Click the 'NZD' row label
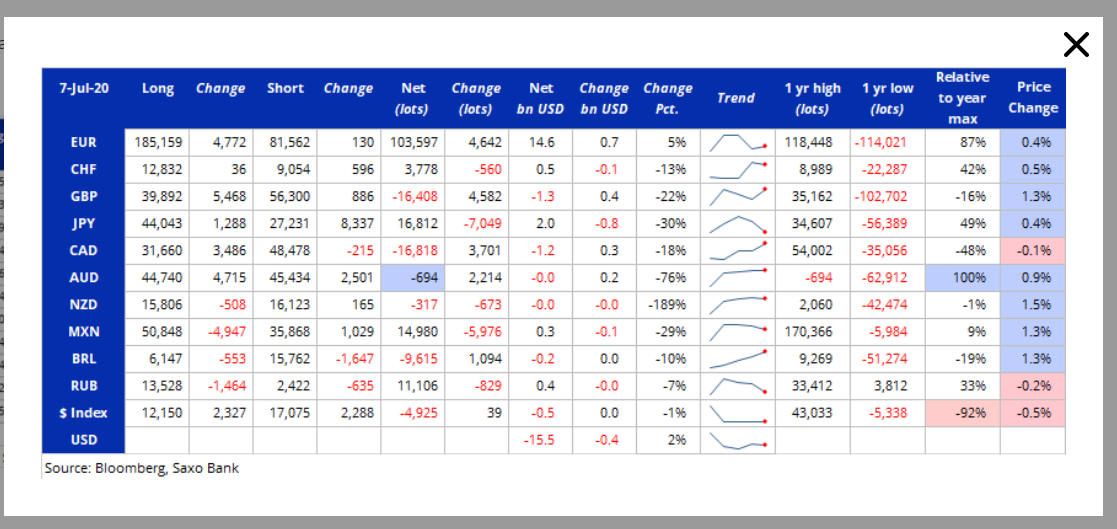This screenshot has width=1117, height=529. (x=84, y=305)
